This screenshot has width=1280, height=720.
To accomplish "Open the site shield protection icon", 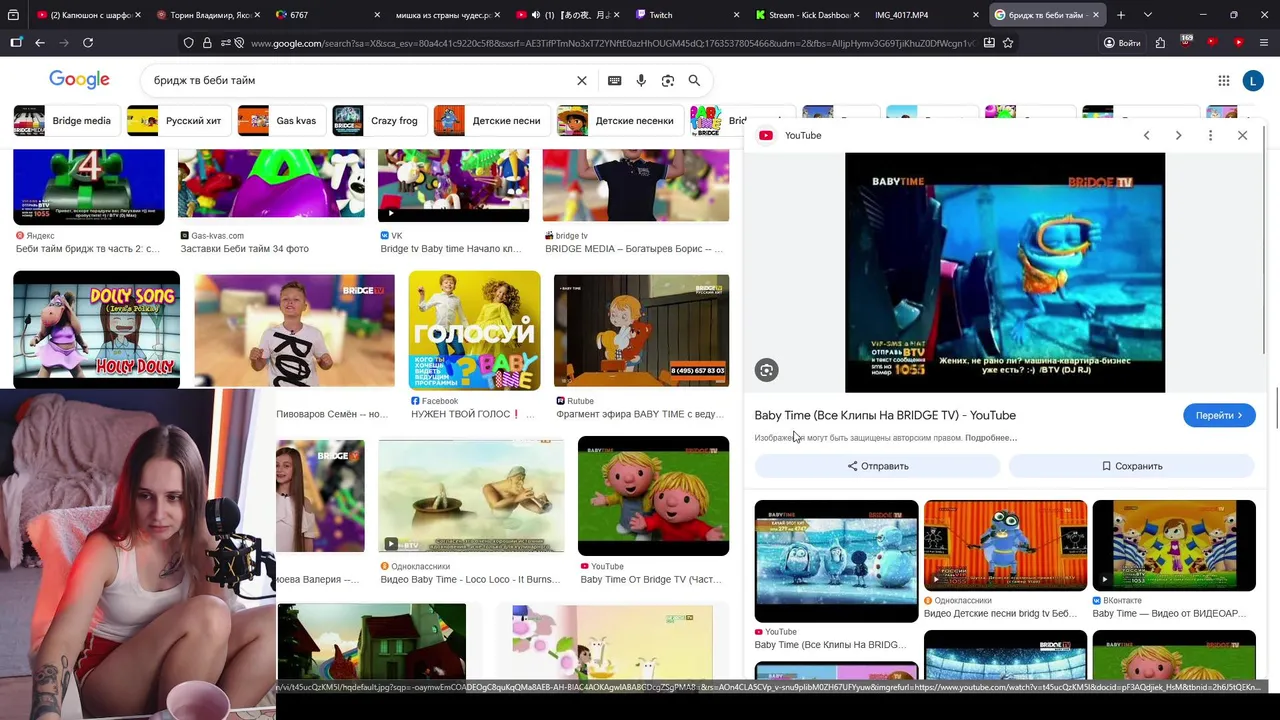I will 188,43.
